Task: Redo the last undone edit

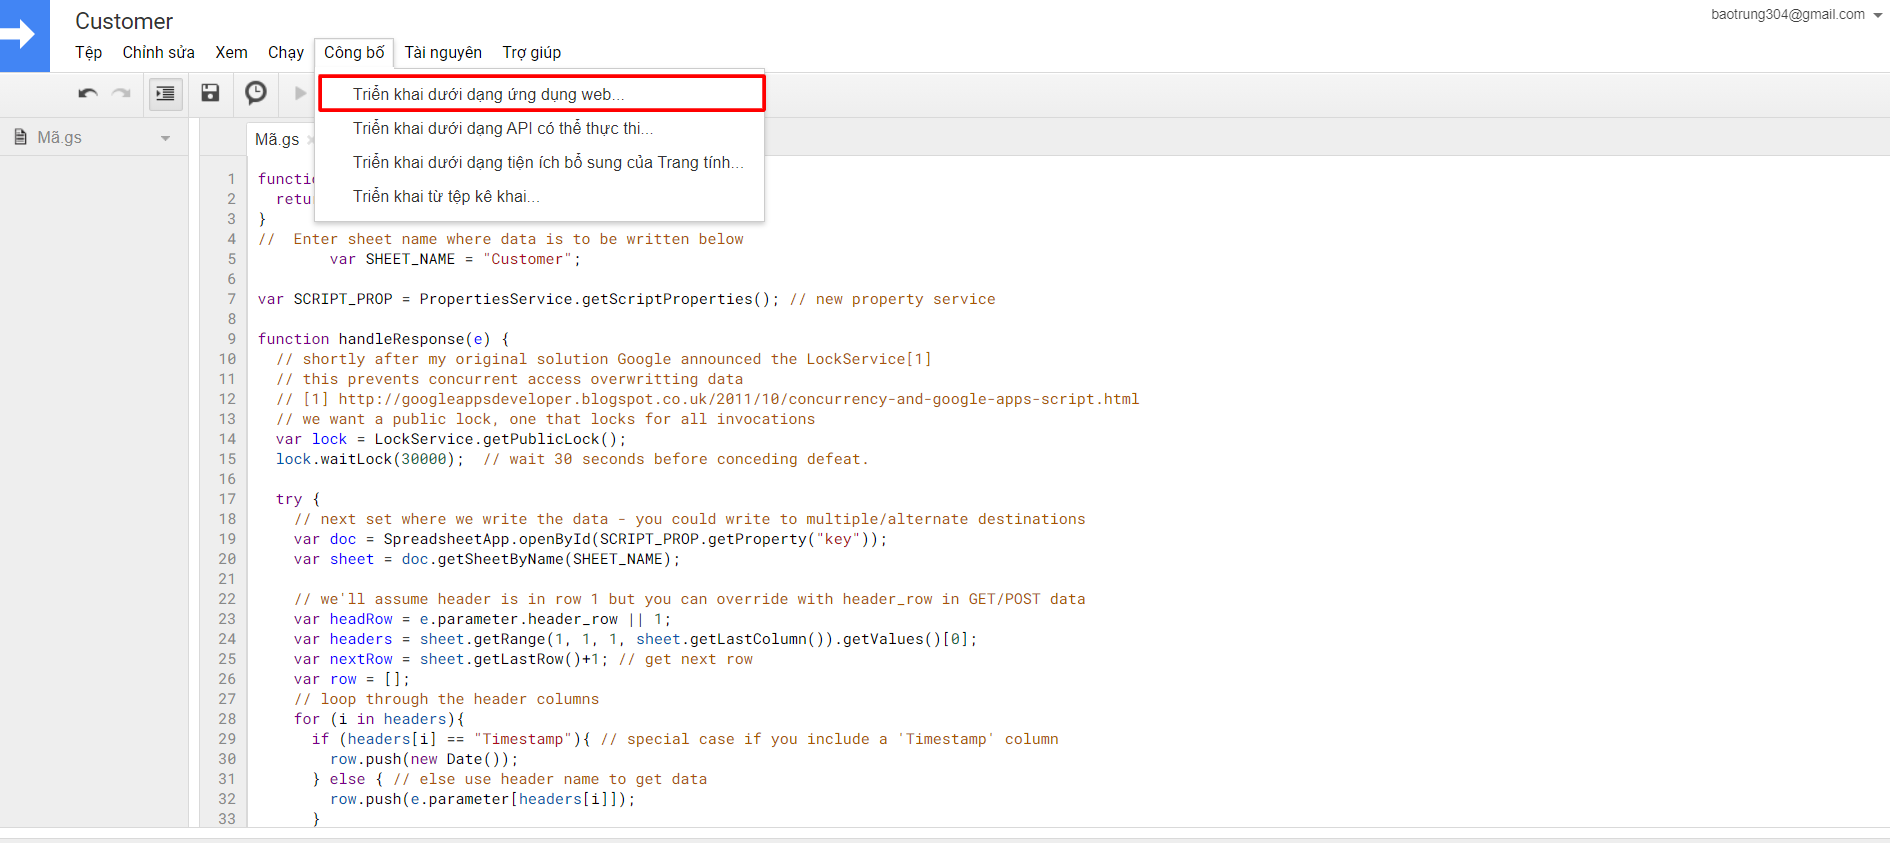Action: 121,93
